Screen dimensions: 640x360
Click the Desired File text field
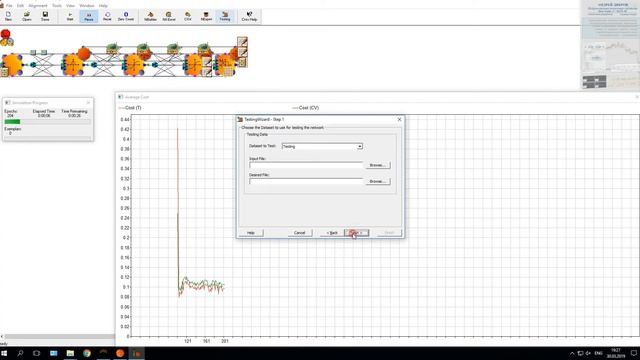(306, 181)
